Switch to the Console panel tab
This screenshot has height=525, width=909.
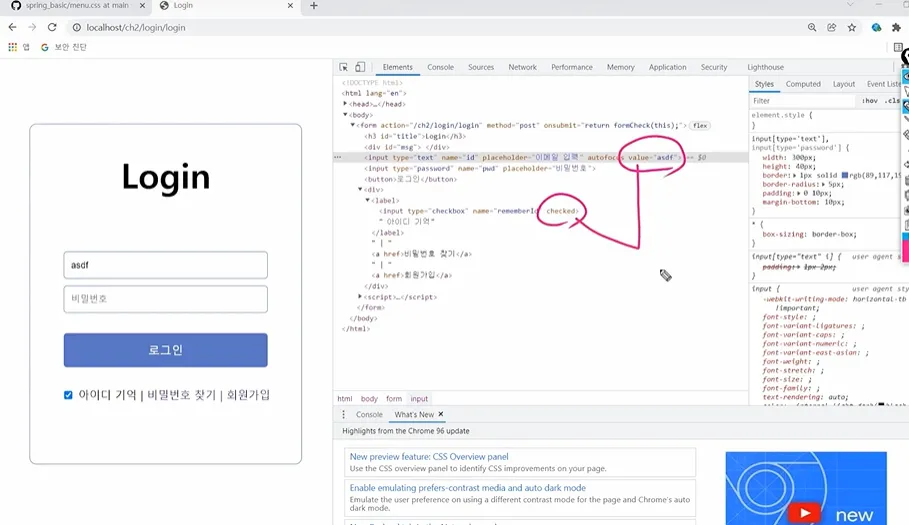tap(441, 67)
